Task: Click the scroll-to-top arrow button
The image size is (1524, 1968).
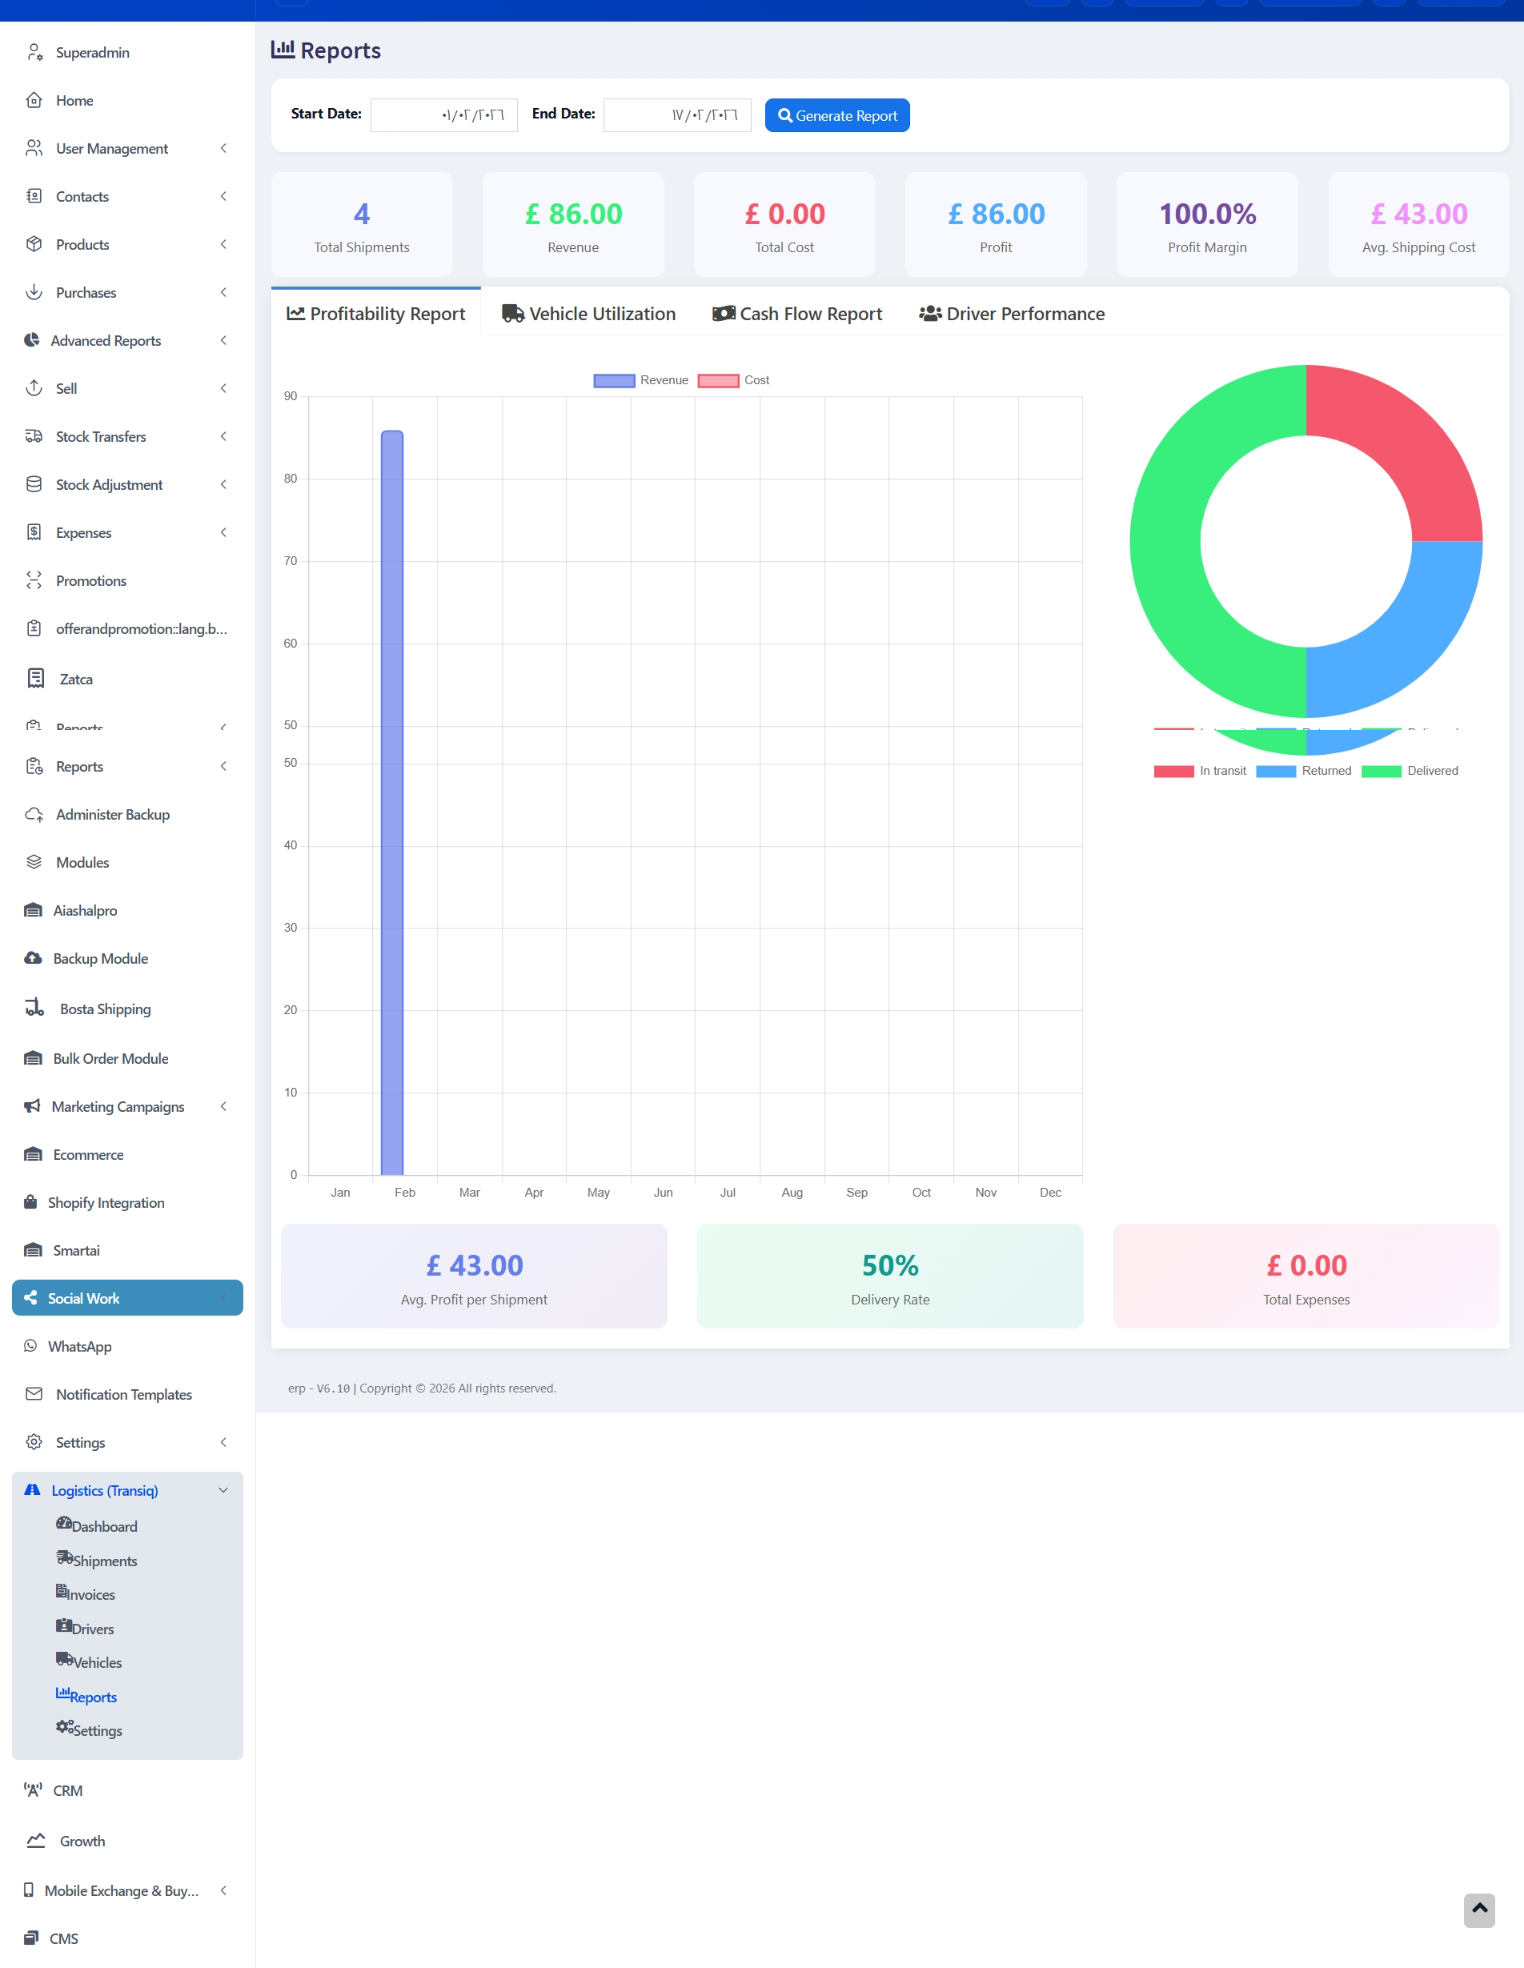Action: pyautogui.click(x=1479, y=1909)
